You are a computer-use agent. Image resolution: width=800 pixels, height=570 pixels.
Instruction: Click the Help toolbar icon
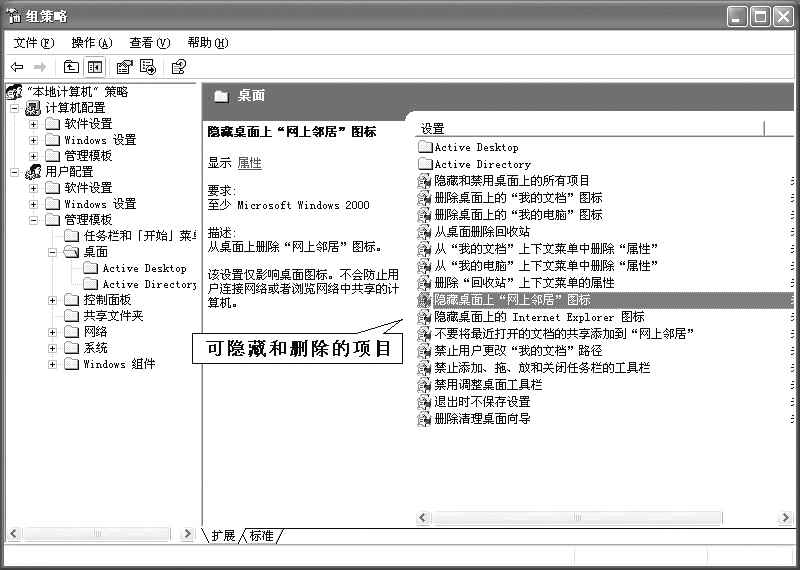coord(179,67)
